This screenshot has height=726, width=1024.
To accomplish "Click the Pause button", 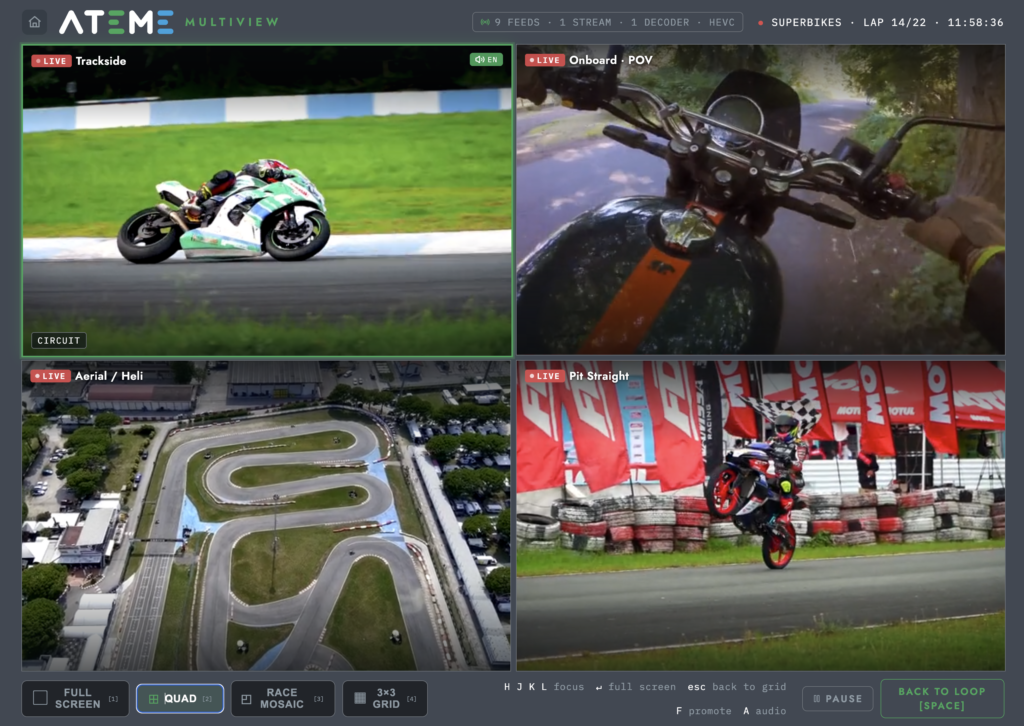I will (837, 699).
